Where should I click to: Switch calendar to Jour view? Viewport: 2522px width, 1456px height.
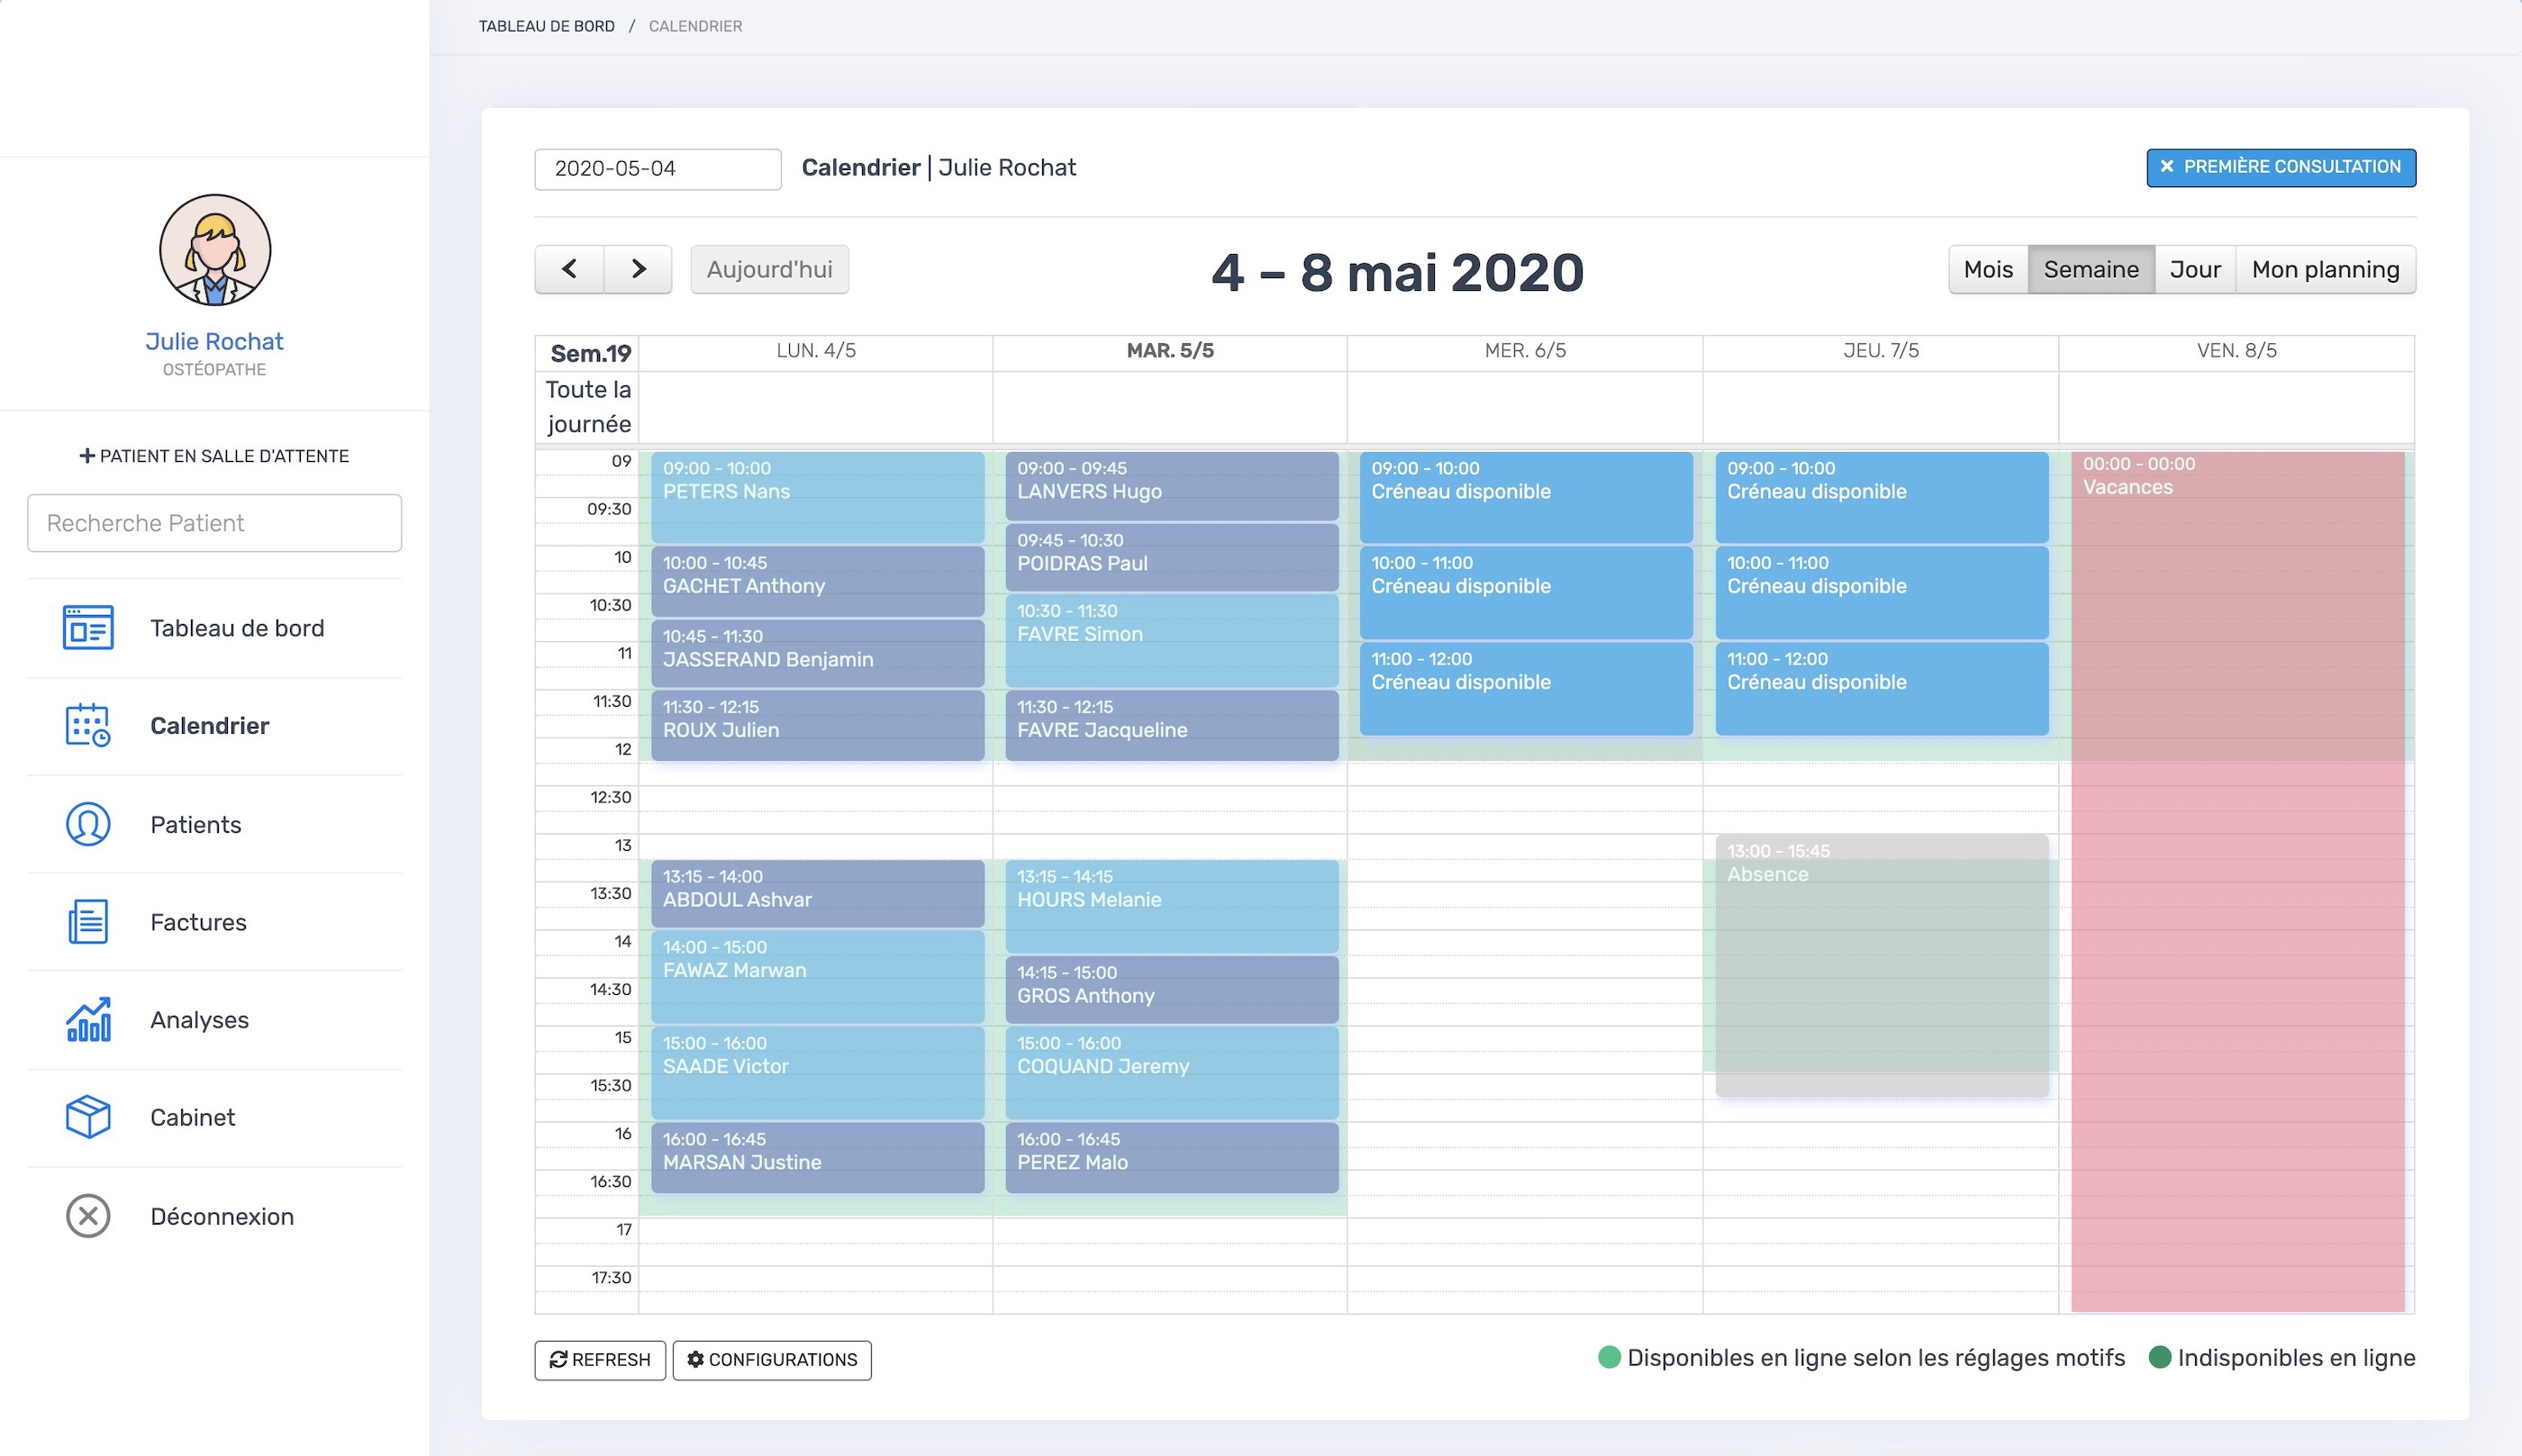(2196, 269)
